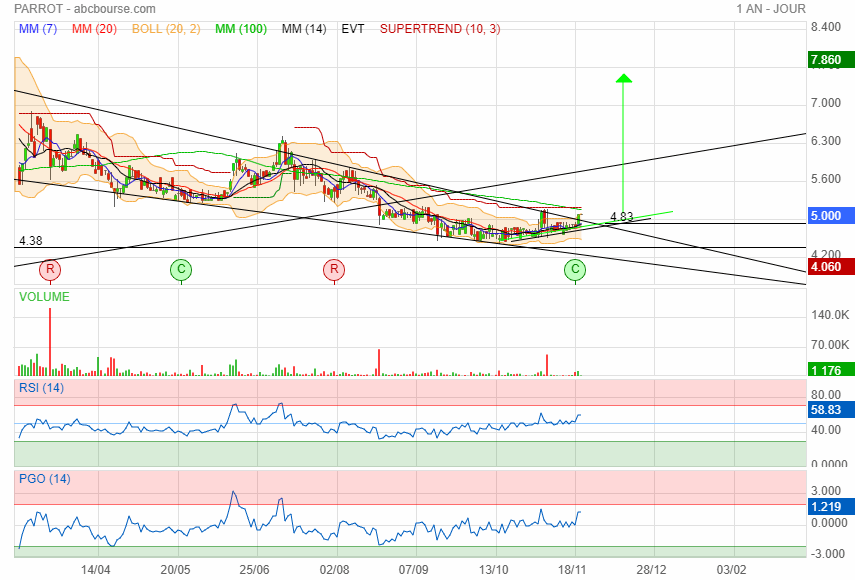The image size is (855, 580).
Task: Click the 07/09 date label
Action: click(x=413, y=570)
